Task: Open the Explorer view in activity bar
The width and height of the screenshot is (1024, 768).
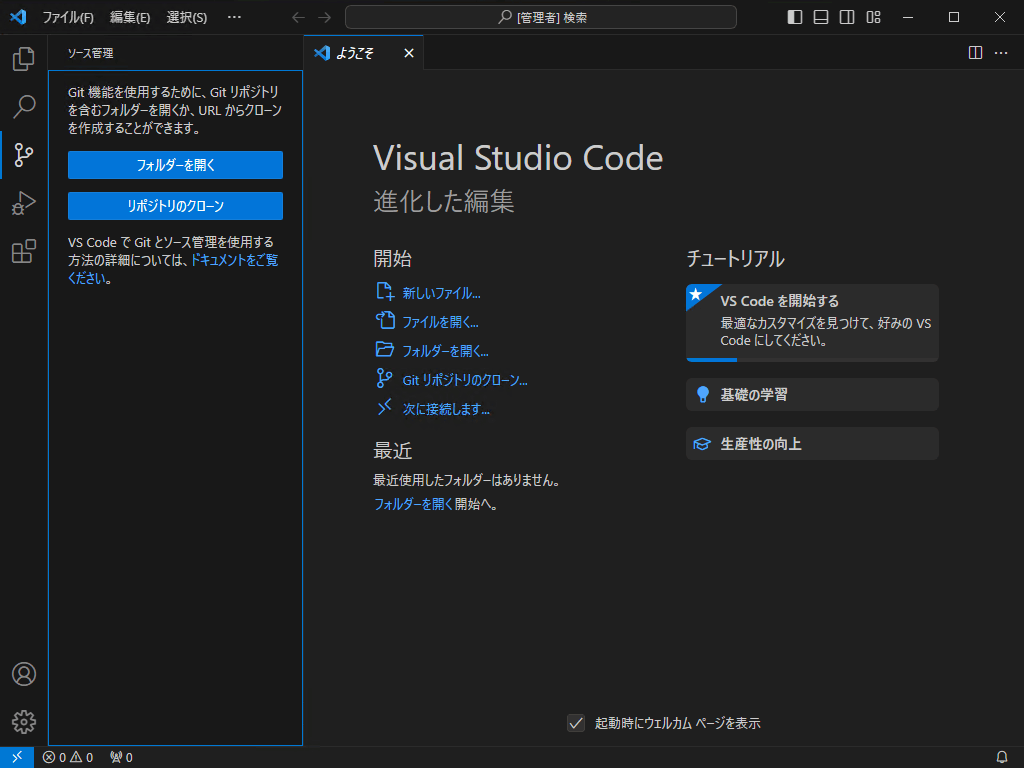Action: point(24,59)
